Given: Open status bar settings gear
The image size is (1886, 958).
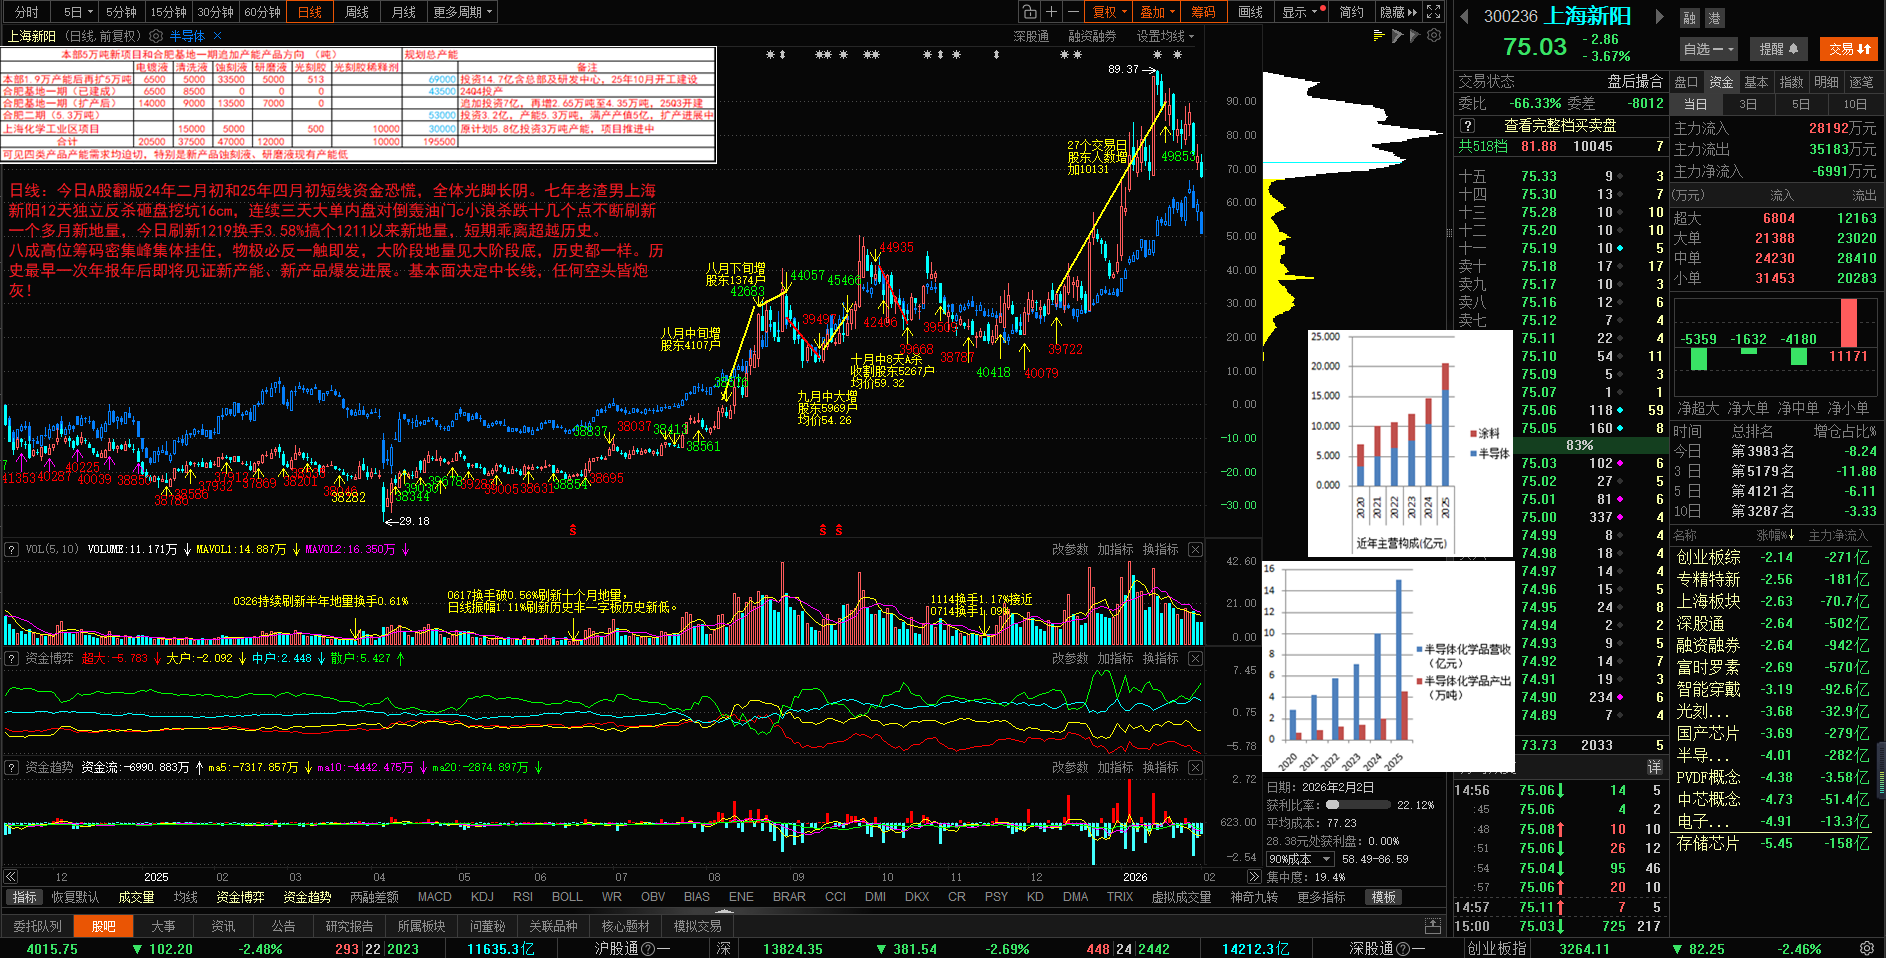Looking at the screenshot, I should pyautogui.click(x=1866, y=948).
